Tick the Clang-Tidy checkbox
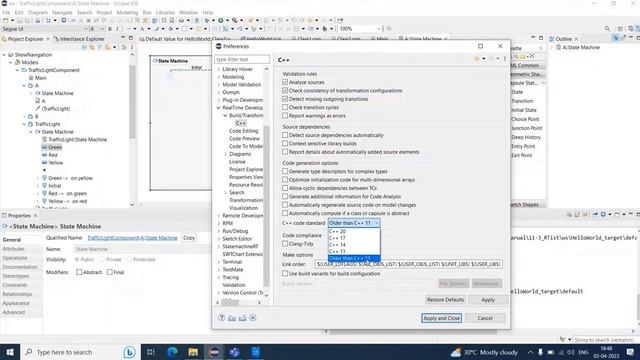 [x=285, y=244]
